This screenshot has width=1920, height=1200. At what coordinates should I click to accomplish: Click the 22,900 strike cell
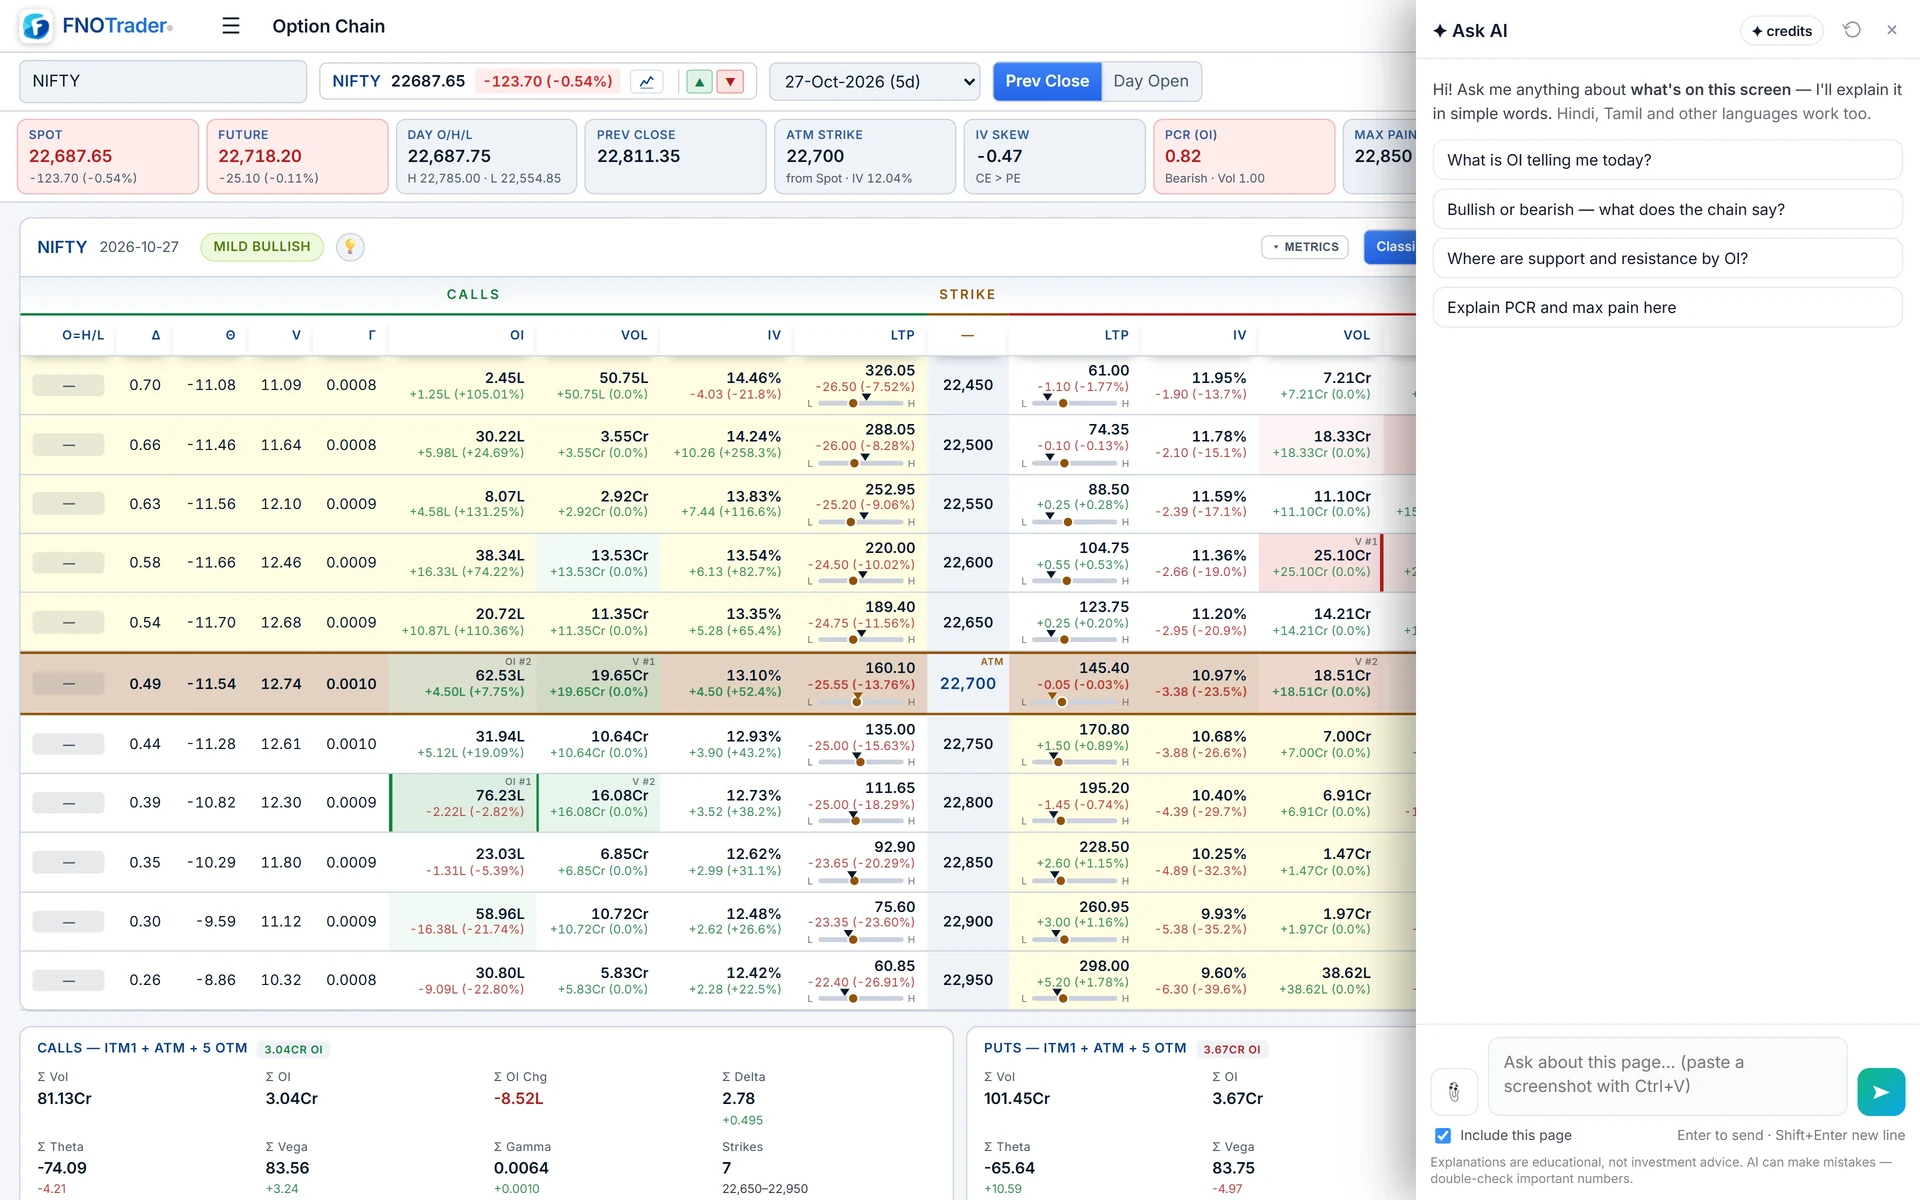[x=968, y=921]
